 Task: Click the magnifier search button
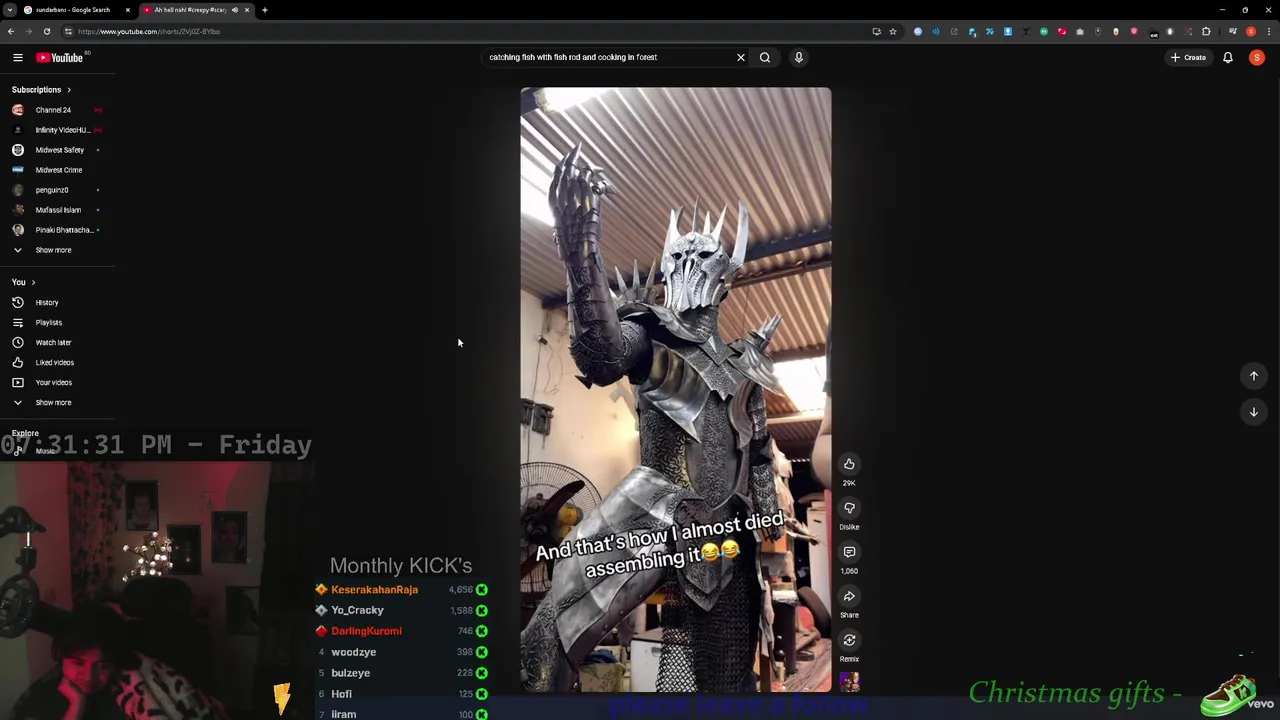[765, 57]
